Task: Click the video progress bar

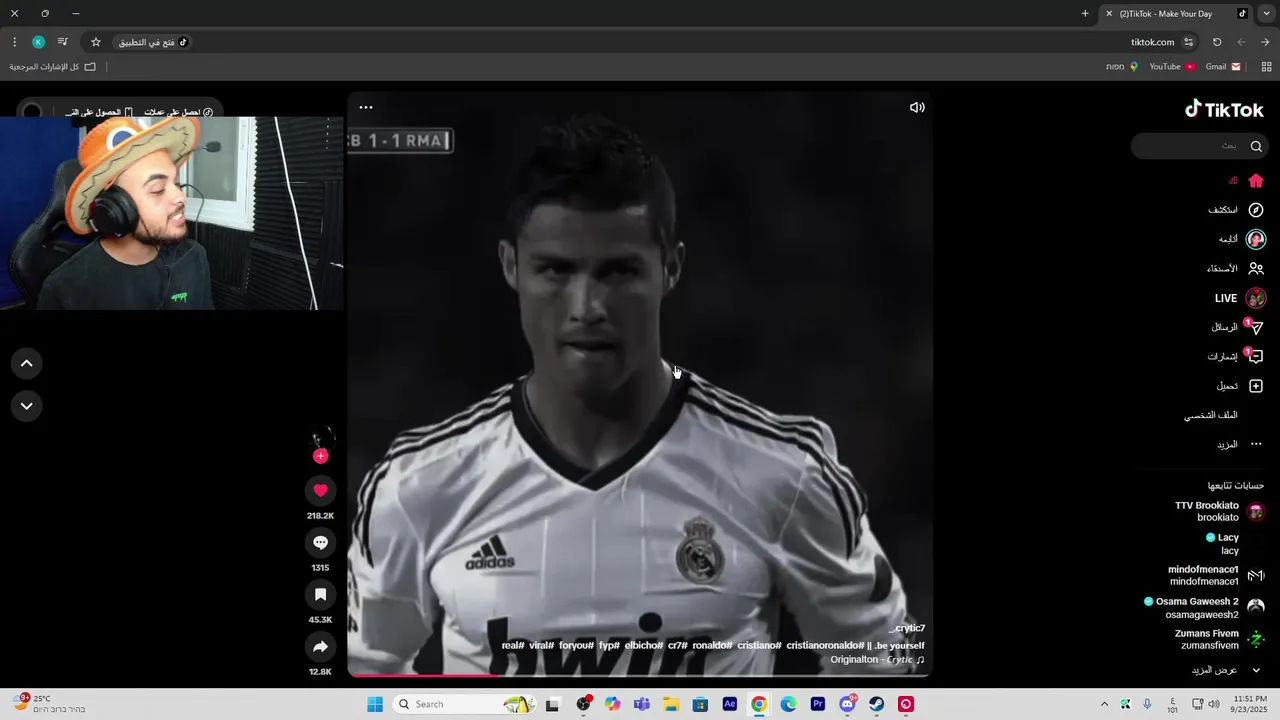Action: coord(640,675)
